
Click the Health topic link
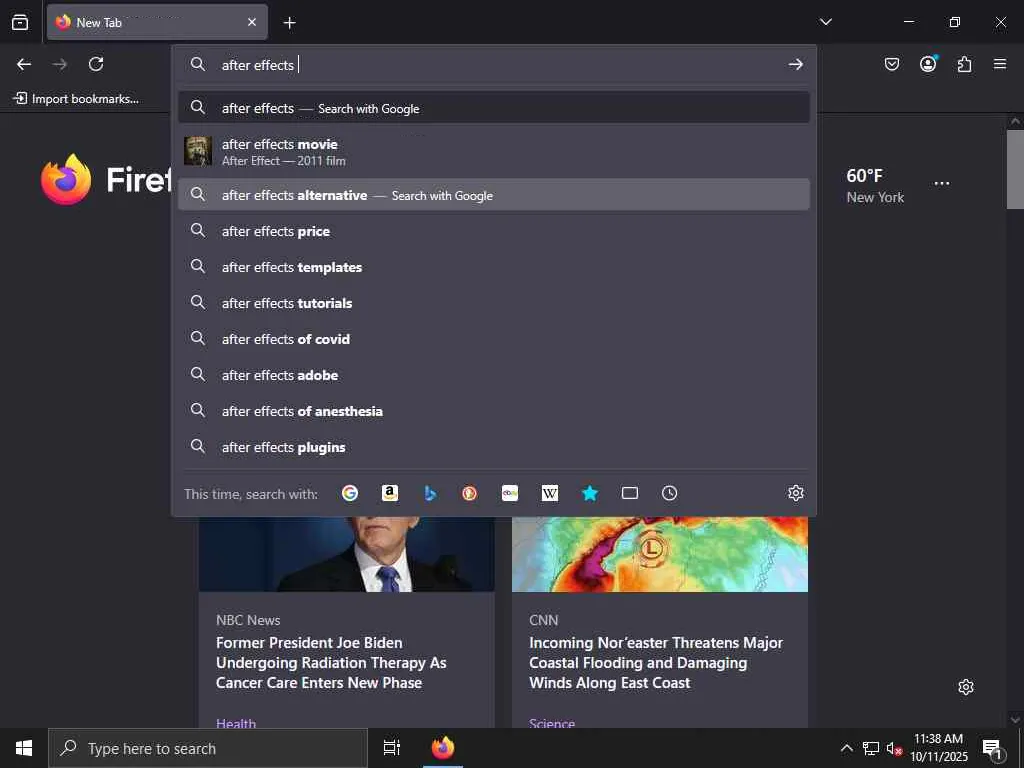point(236,723)
